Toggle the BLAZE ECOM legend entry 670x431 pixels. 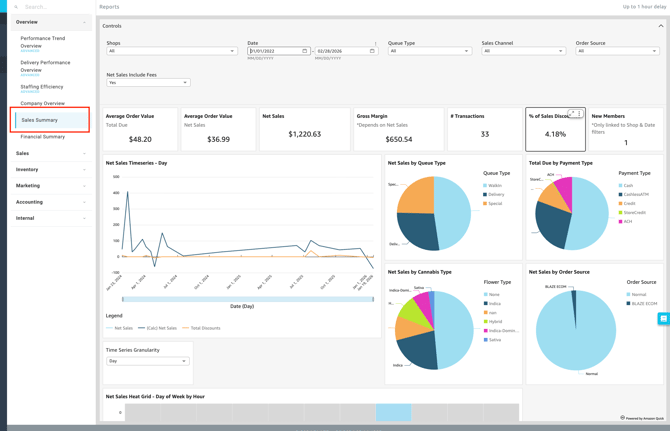point(643,303)
